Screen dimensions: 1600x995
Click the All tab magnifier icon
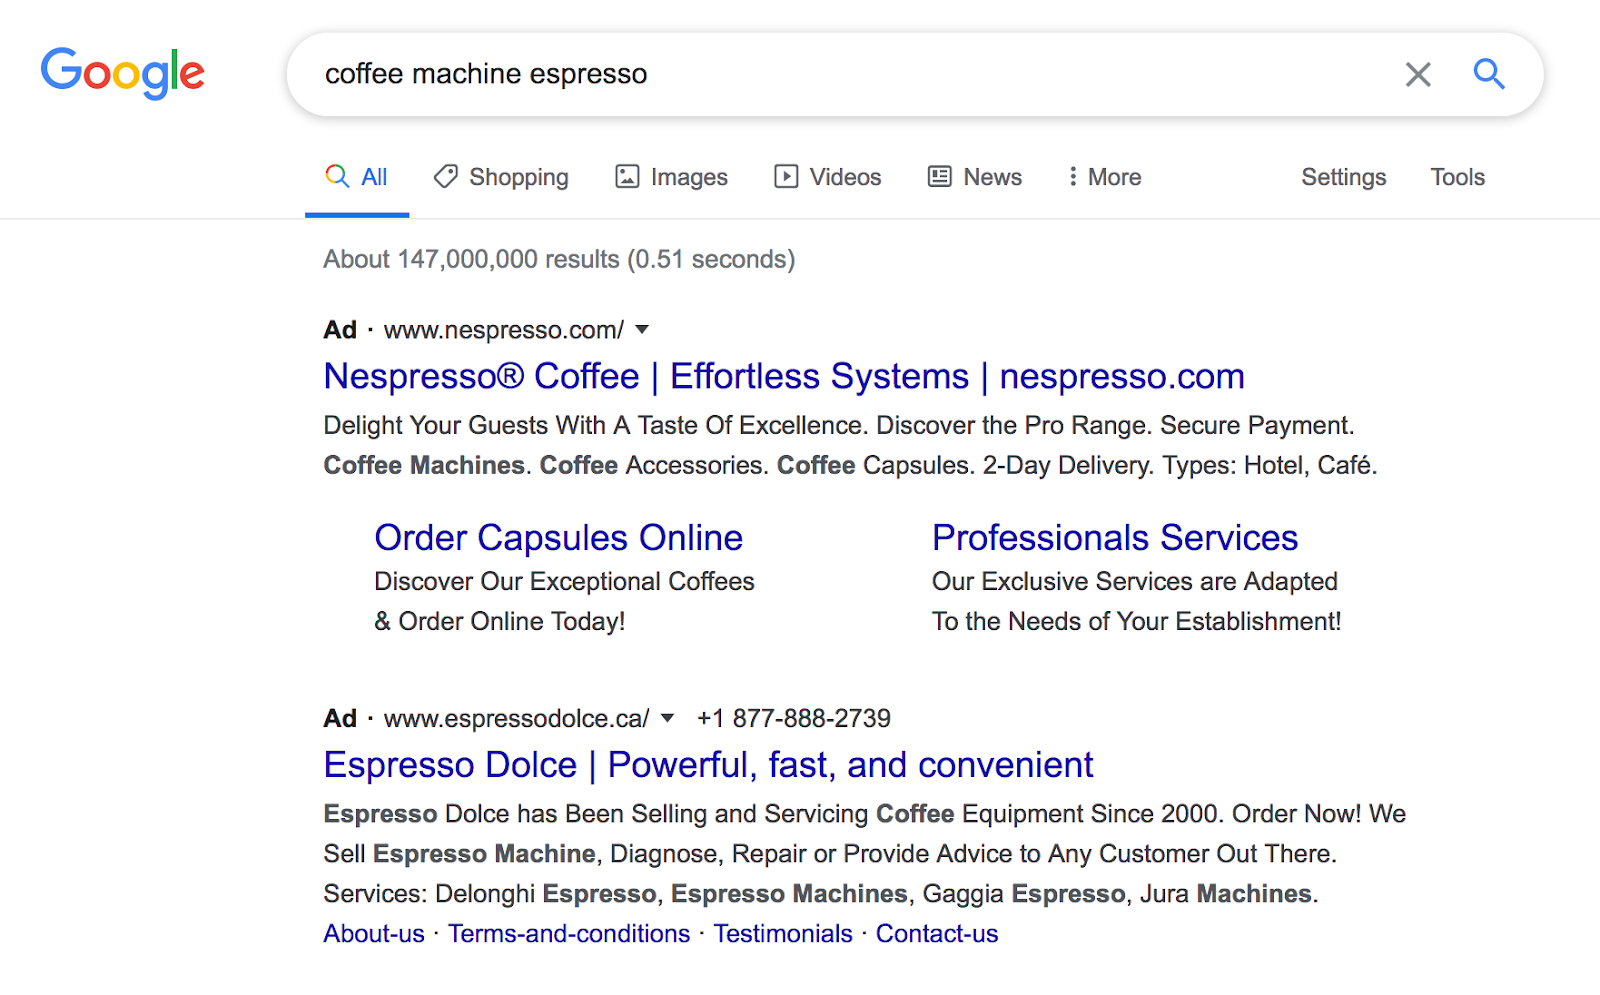(x=337, y=176)
